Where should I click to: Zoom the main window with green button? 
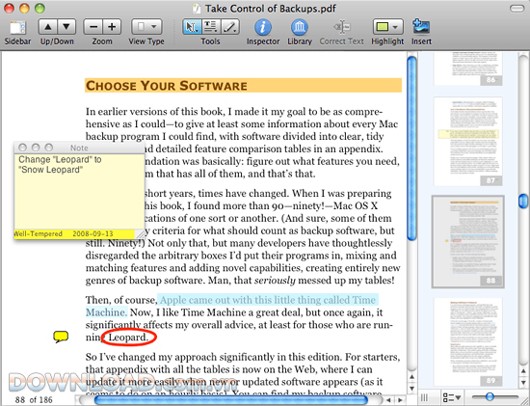click(40, 8)
